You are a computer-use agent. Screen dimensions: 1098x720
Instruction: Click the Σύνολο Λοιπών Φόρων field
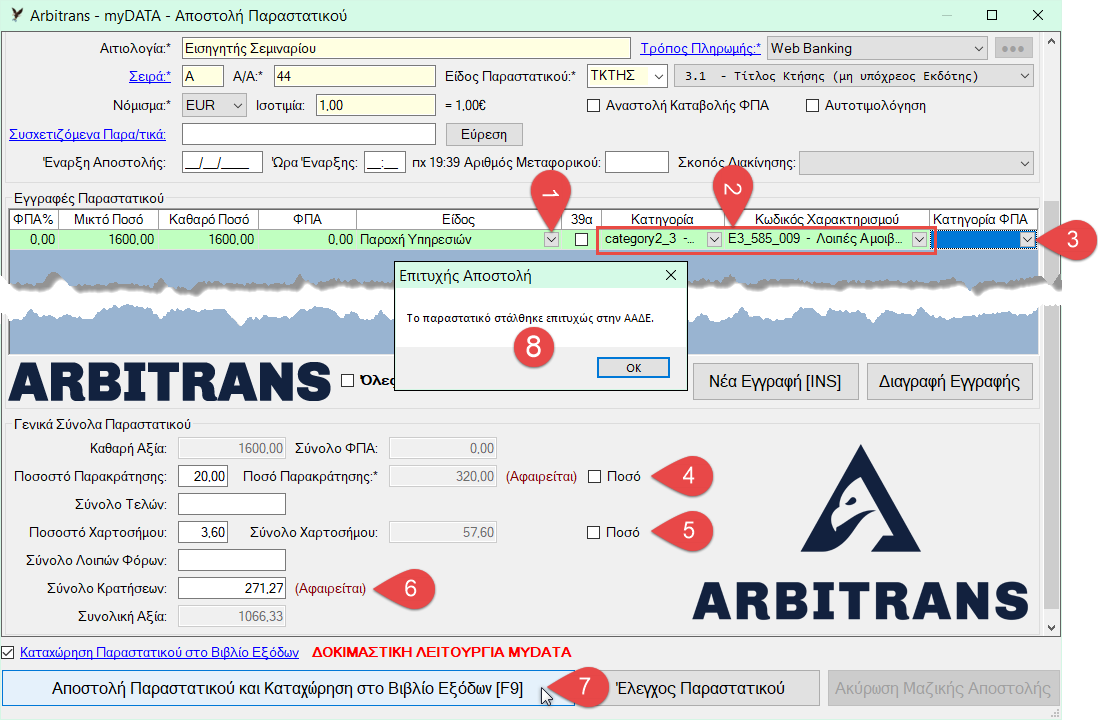(x=232, y=560)
